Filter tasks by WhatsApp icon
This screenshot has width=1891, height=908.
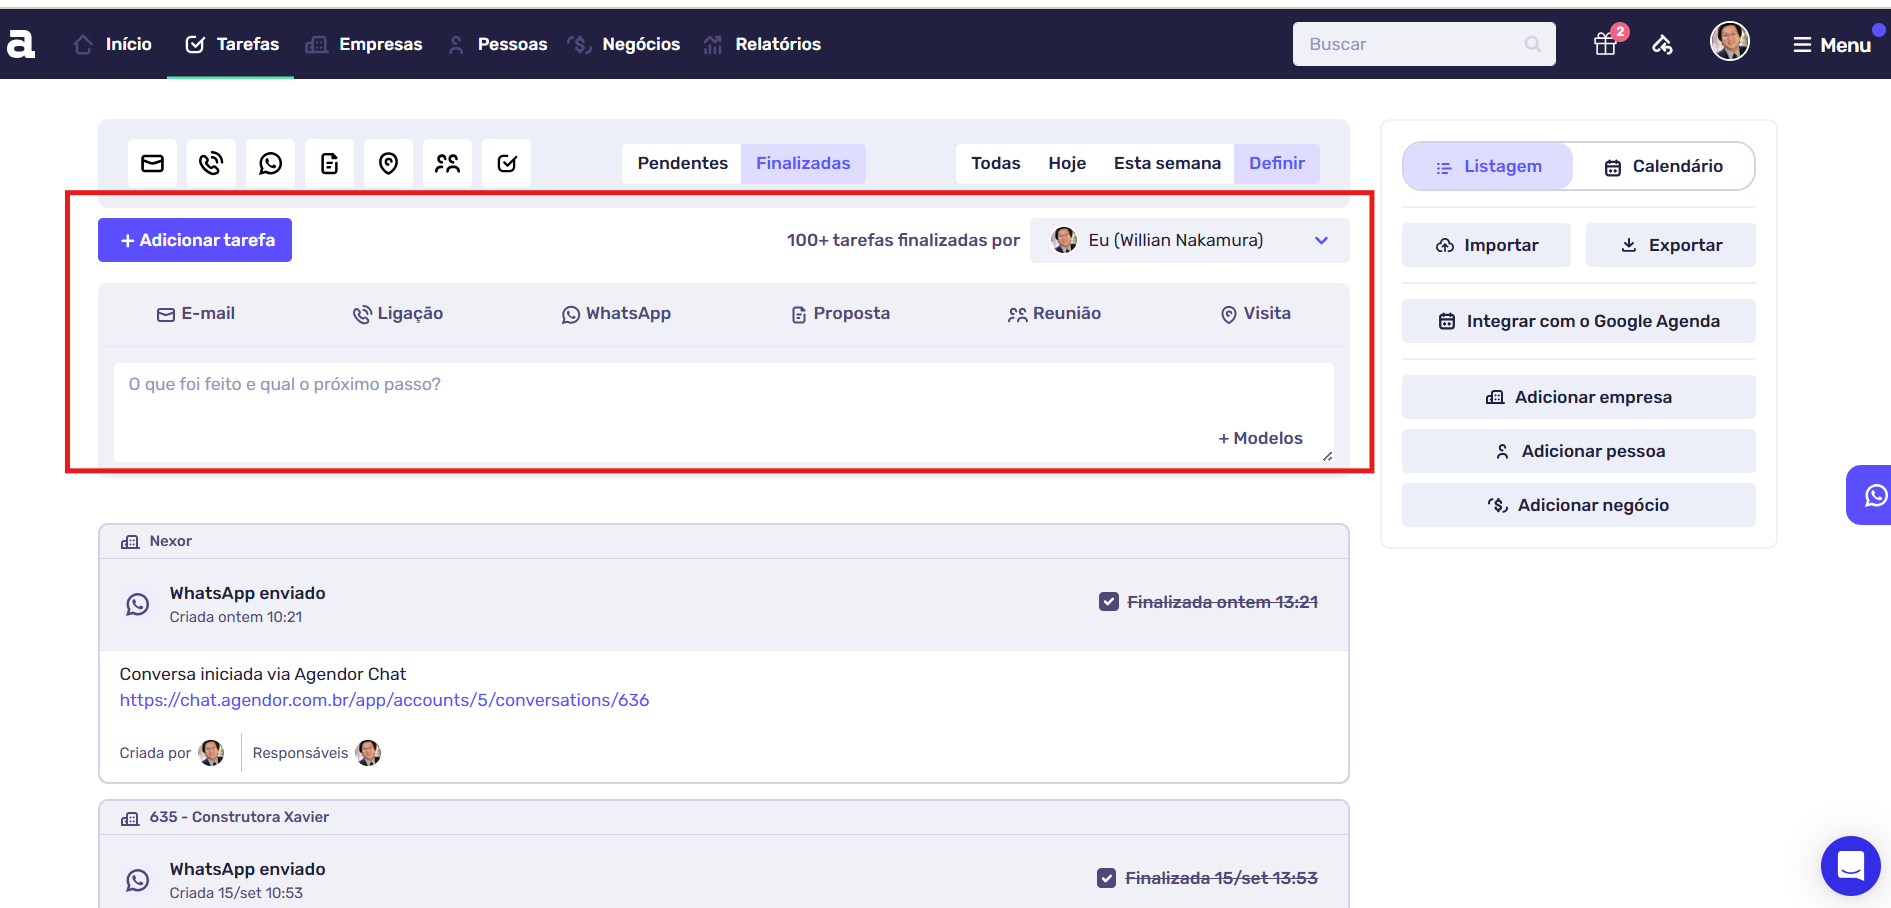click(270, 163)
